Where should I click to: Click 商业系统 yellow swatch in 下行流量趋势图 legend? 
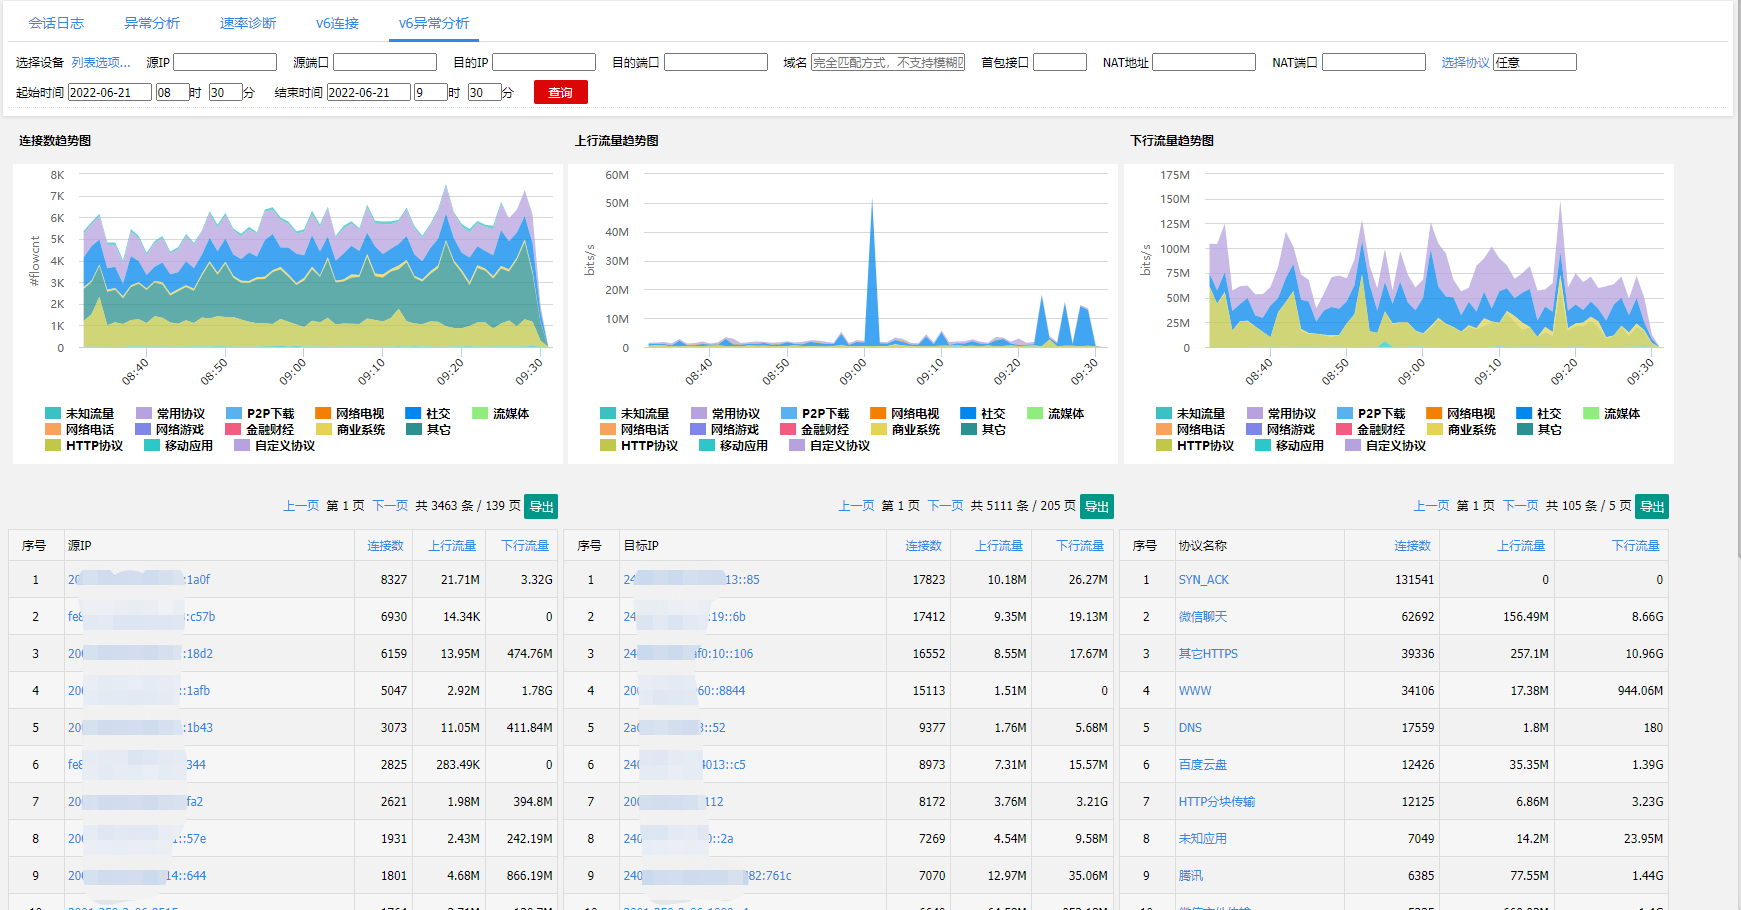(1435, 429)
